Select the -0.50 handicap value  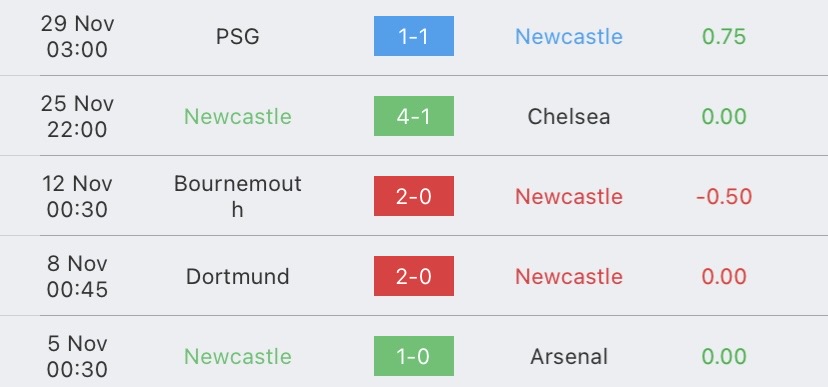(724, 196)
